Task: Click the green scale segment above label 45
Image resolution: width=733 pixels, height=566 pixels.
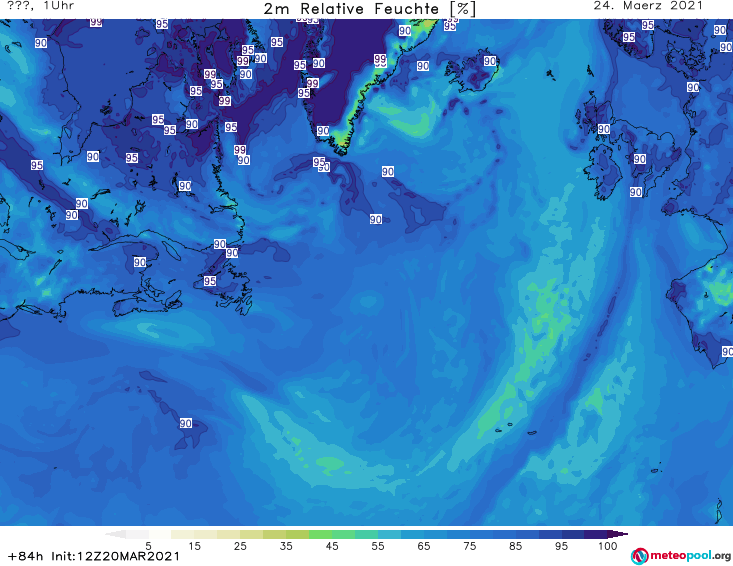Action: [x=332, y=534]
